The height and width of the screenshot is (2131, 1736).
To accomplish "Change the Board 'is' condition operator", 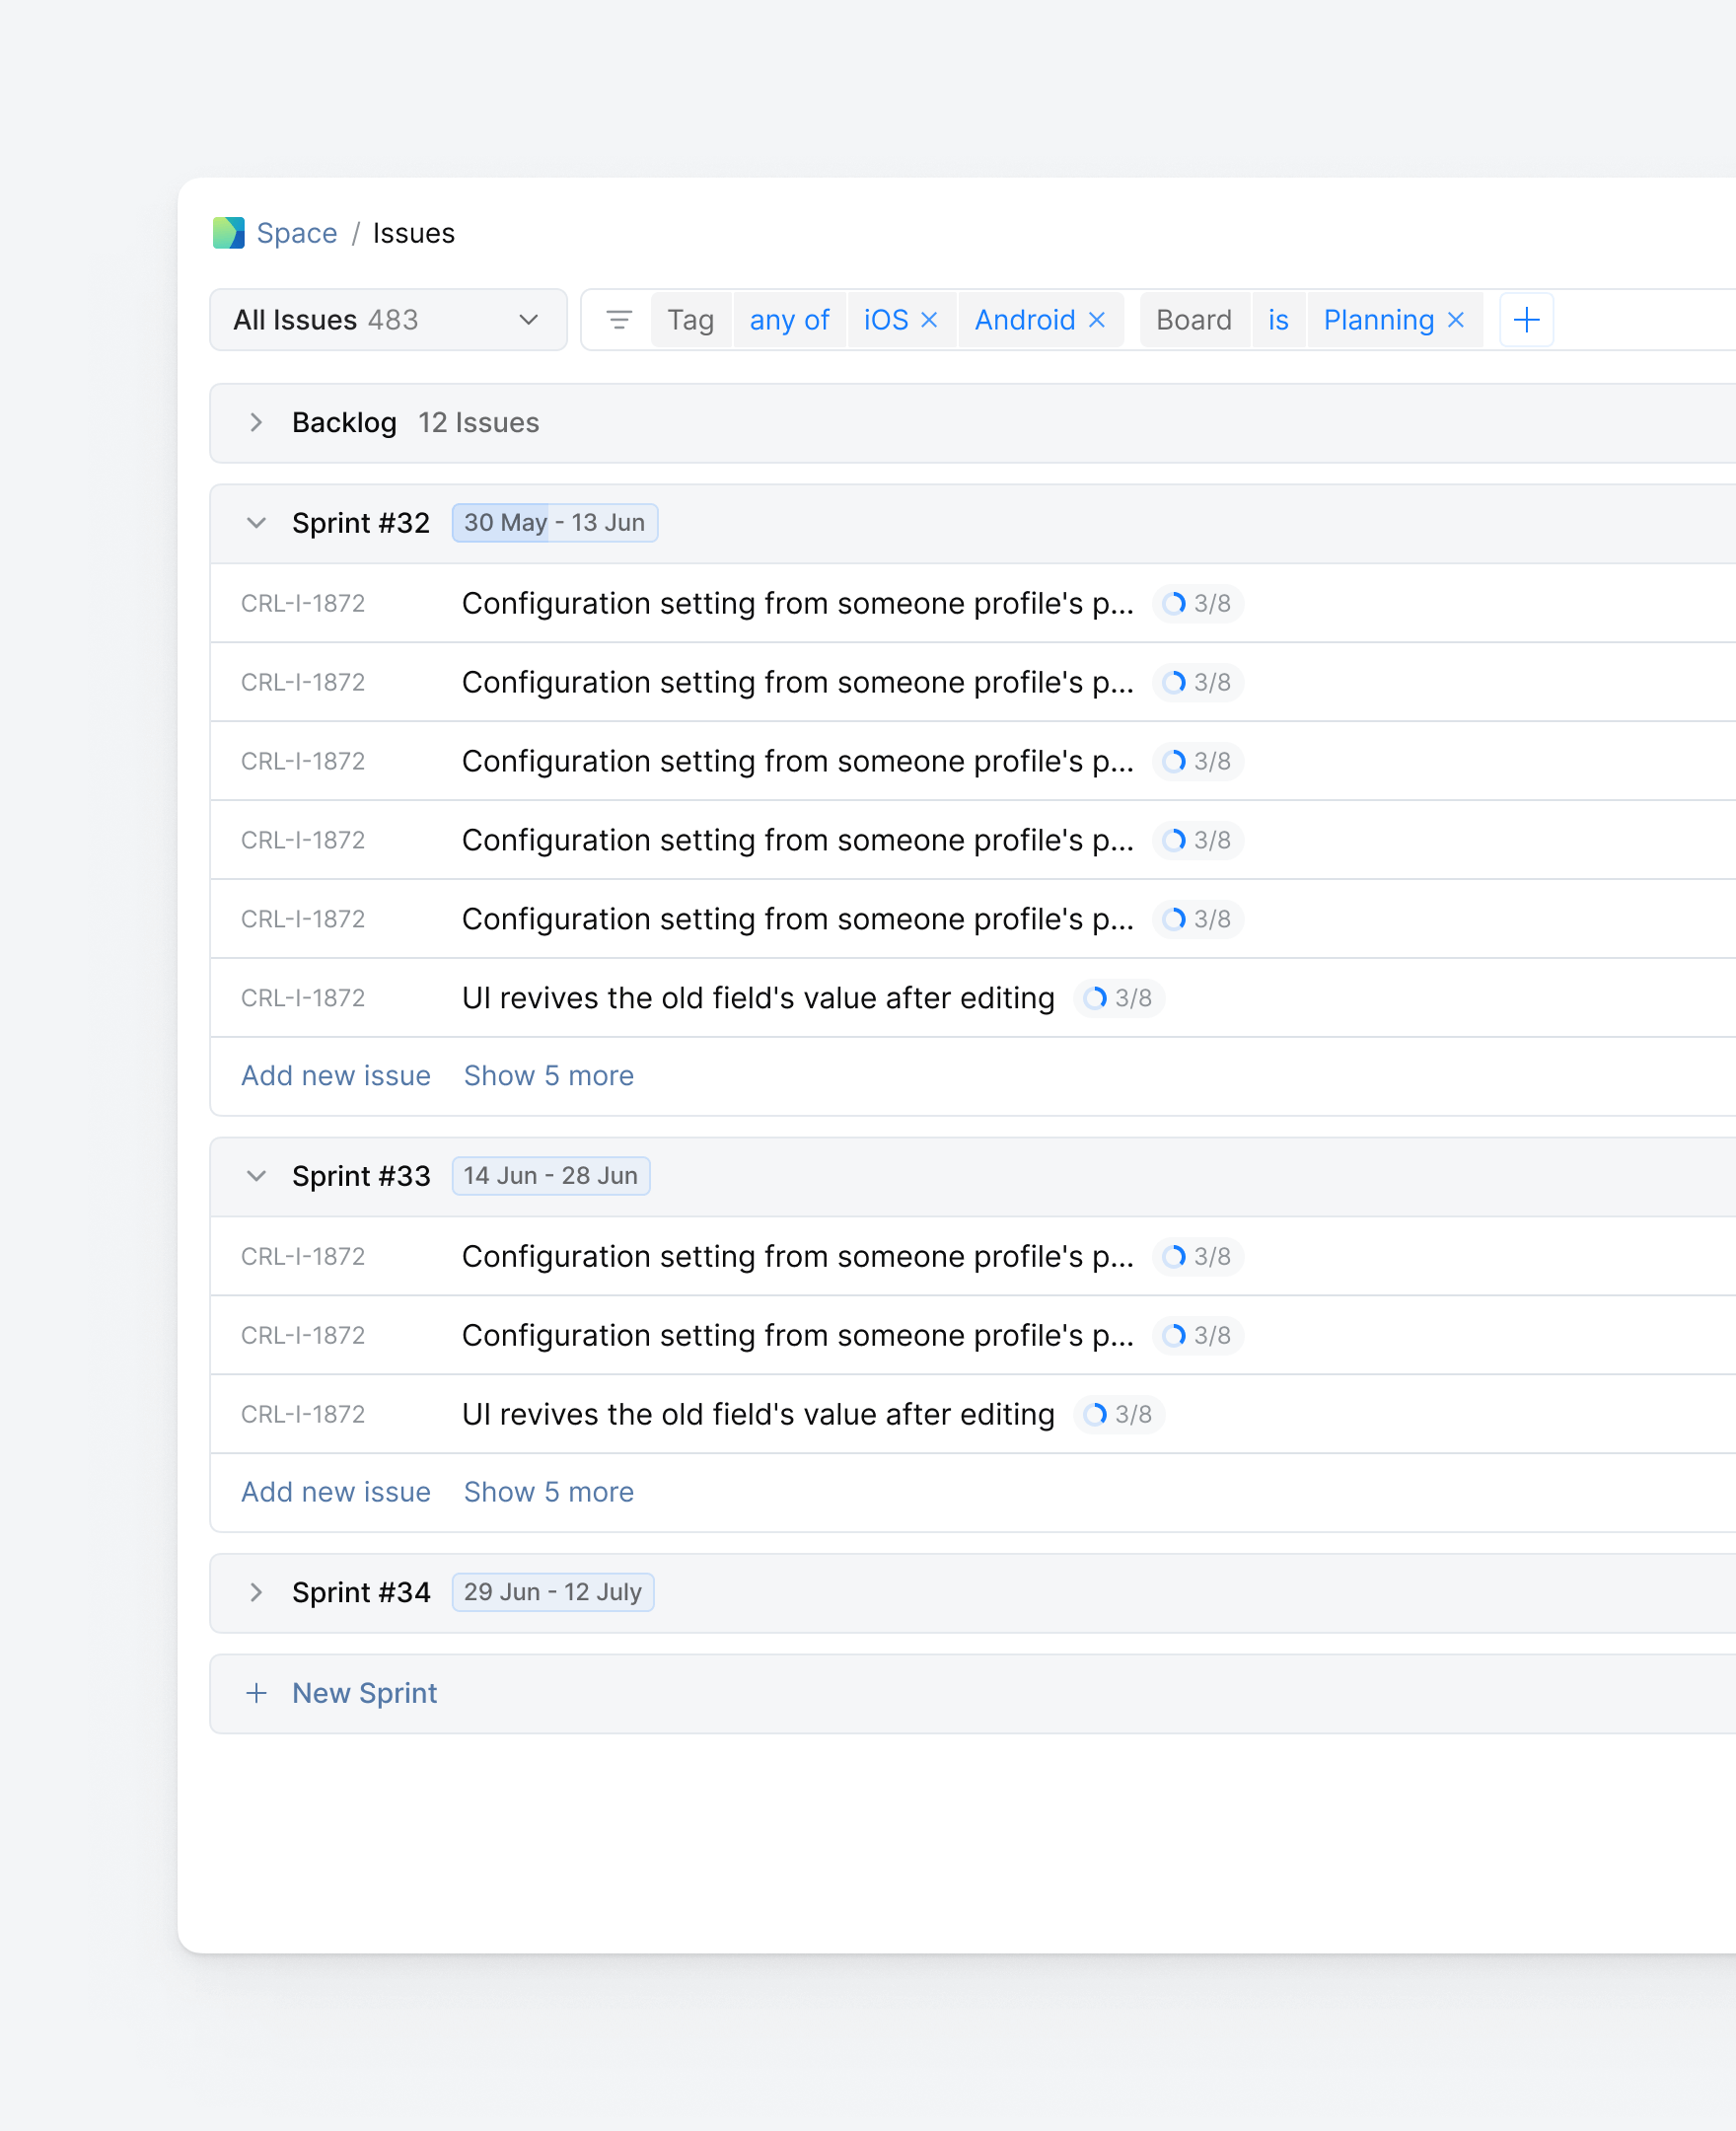I will pos(1278,320).
